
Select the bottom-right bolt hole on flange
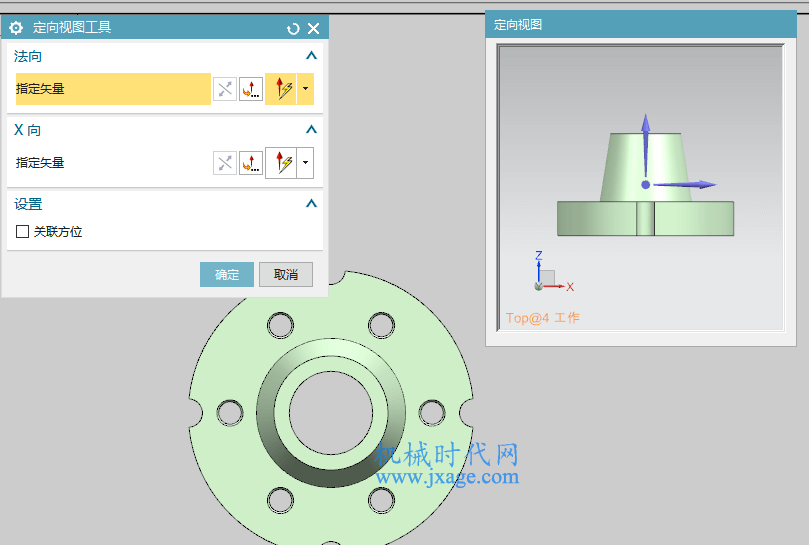(381, 500)
